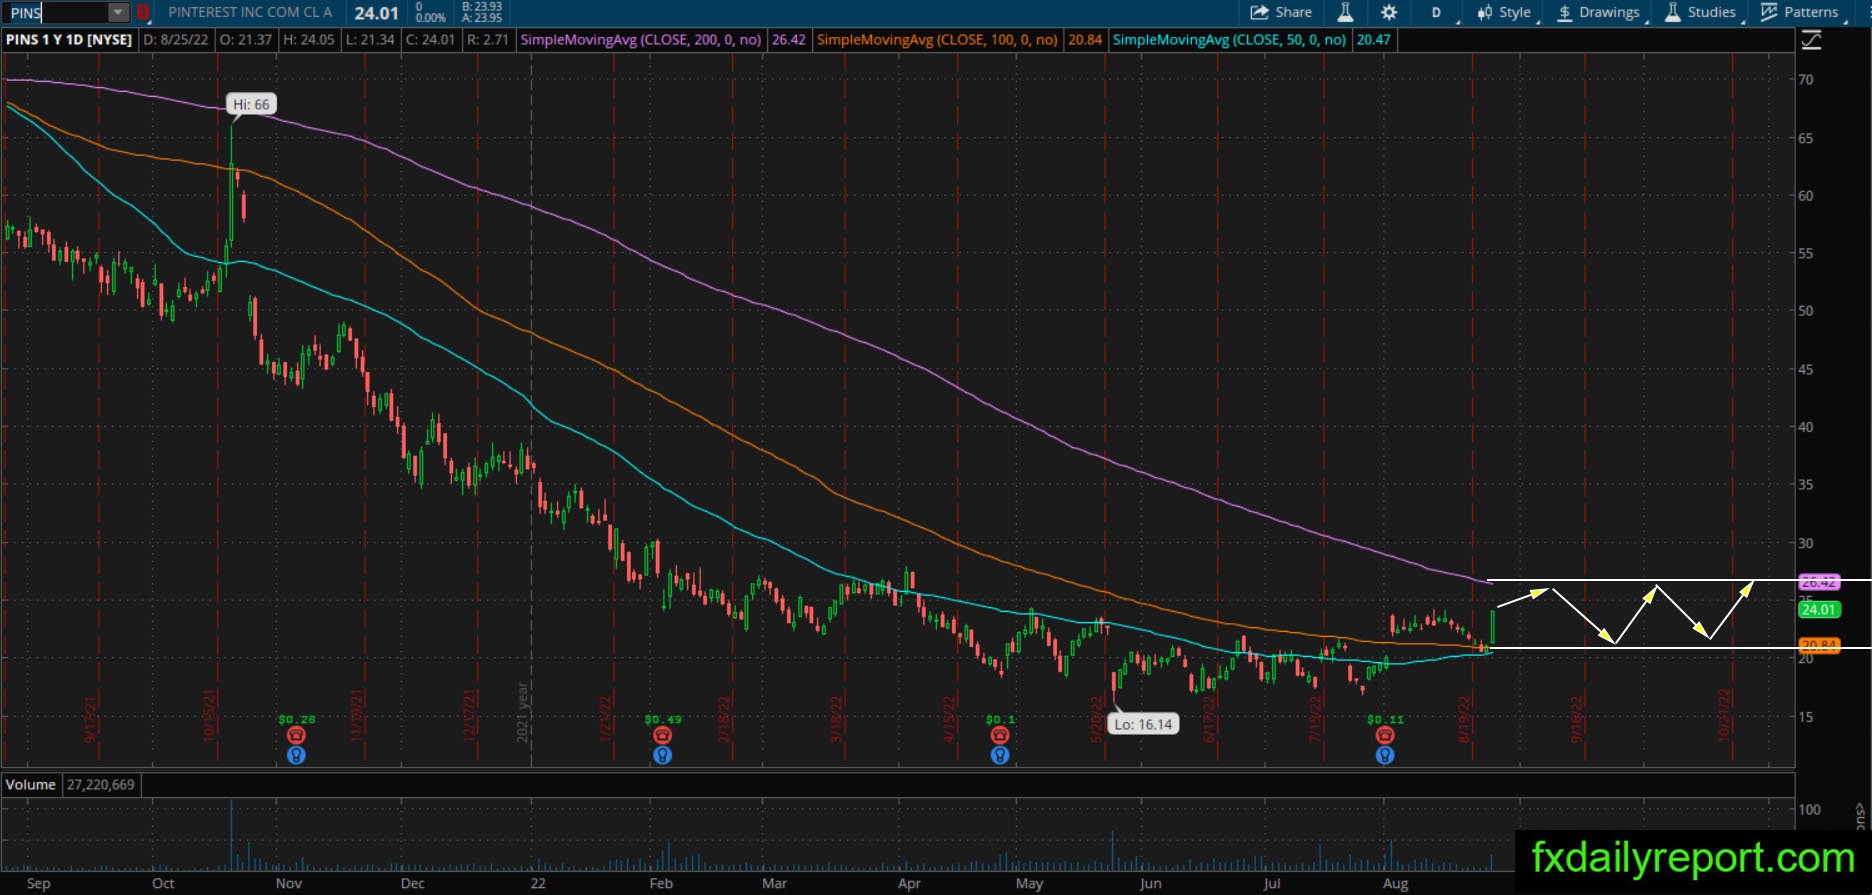Click the D: 8/25/22 date field
1872x895 pixels.
176,40
